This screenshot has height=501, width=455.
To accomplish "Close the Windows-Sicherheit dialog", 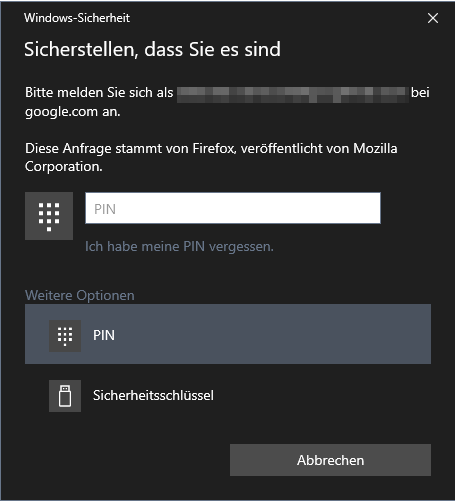I will [x=433, y=18].
